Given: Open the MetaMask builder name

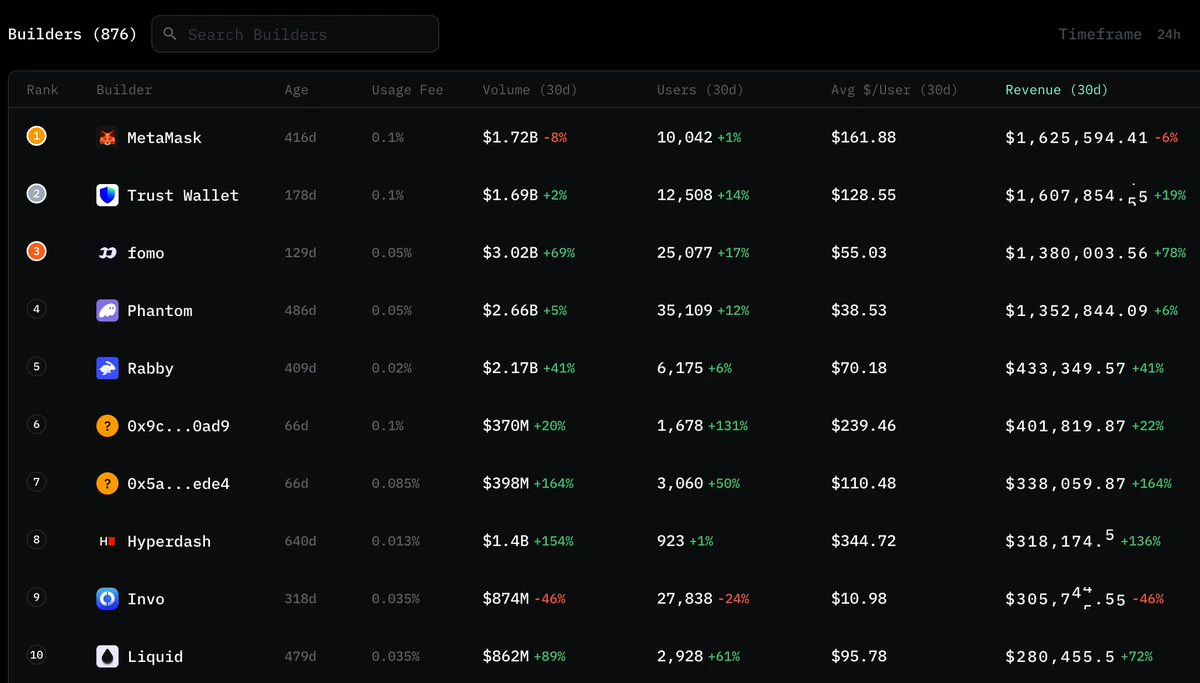Looking at the screenshot, I should coord(164,138).
